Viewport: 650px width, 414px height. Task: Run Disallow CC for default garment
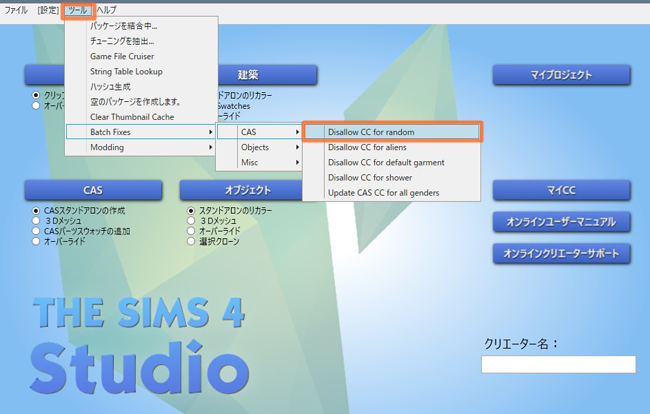click(392, 162)
